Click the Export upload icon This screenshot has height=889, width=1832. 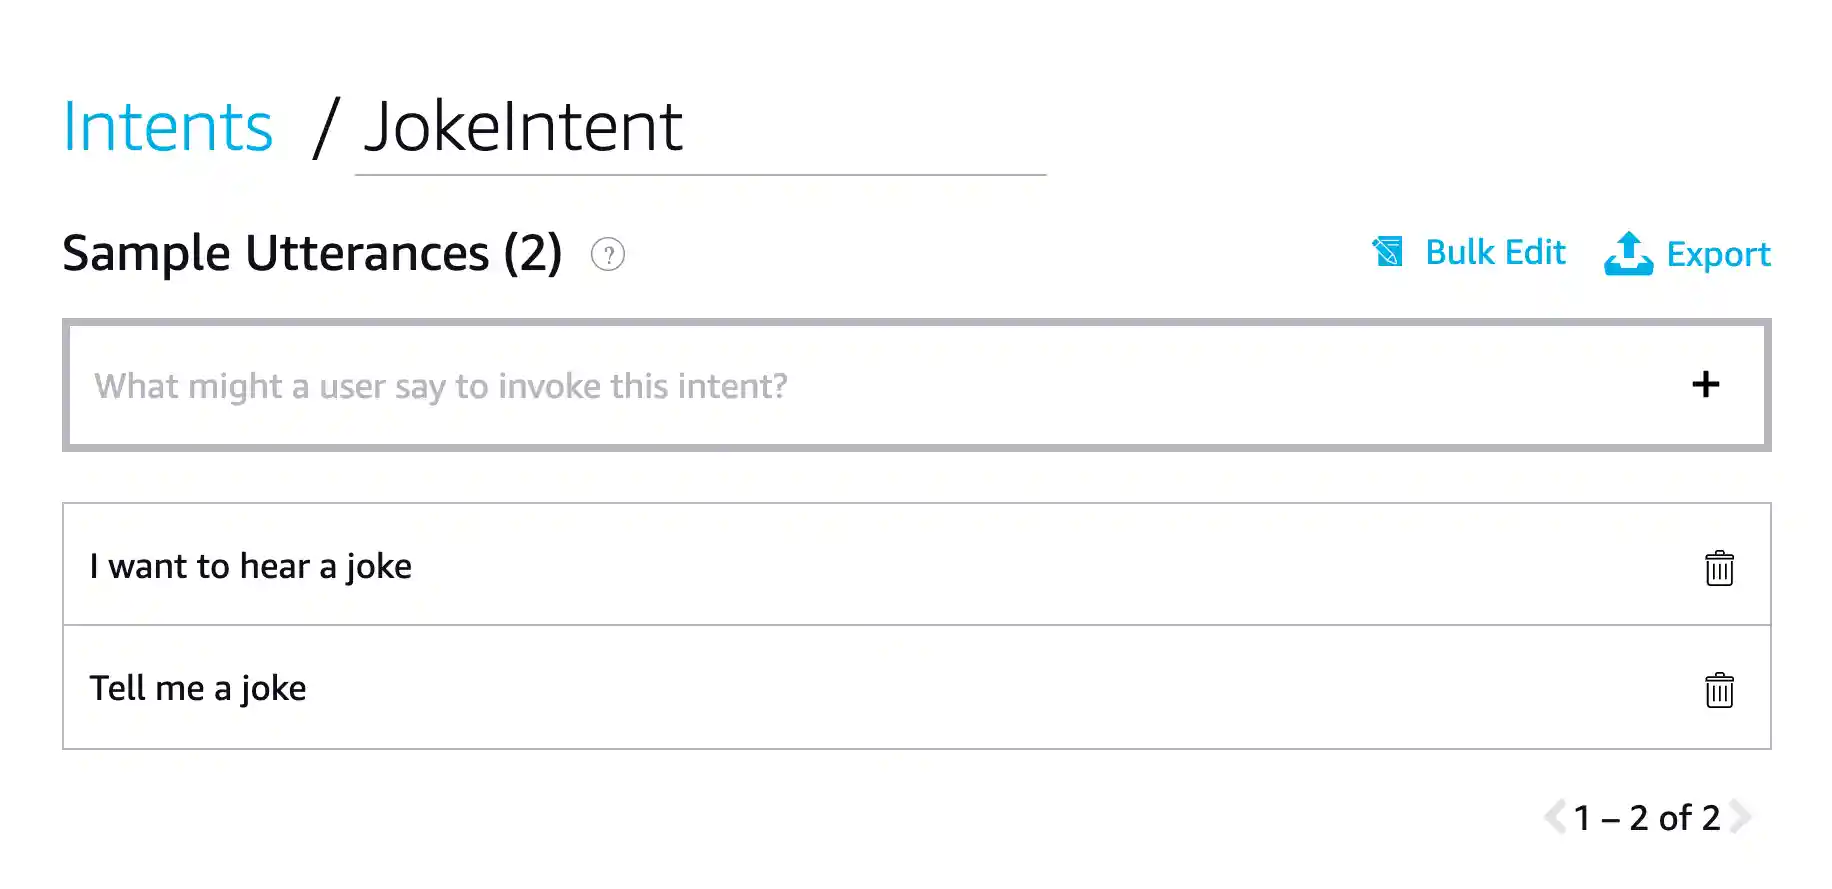pyautogui.click(x=1628, y=254)
